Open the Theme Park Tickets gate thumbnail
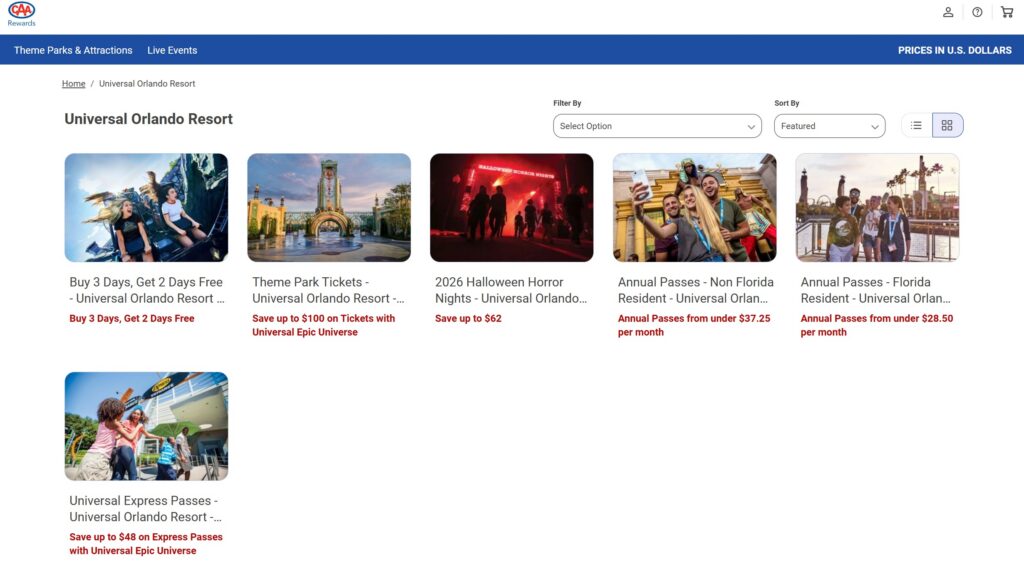Image resolution: width=1024 pixels, height=562 pixels. [x=329, y=208]
